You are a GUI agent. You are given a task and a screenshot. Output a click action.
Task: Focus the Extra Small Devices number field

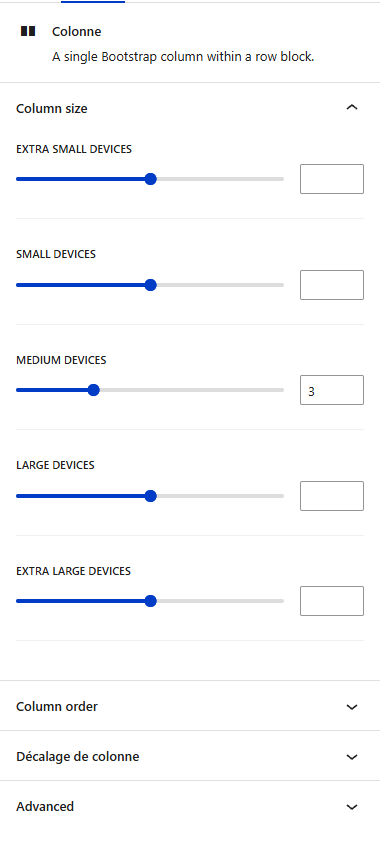pyautogui.click(x=332, y=179)
